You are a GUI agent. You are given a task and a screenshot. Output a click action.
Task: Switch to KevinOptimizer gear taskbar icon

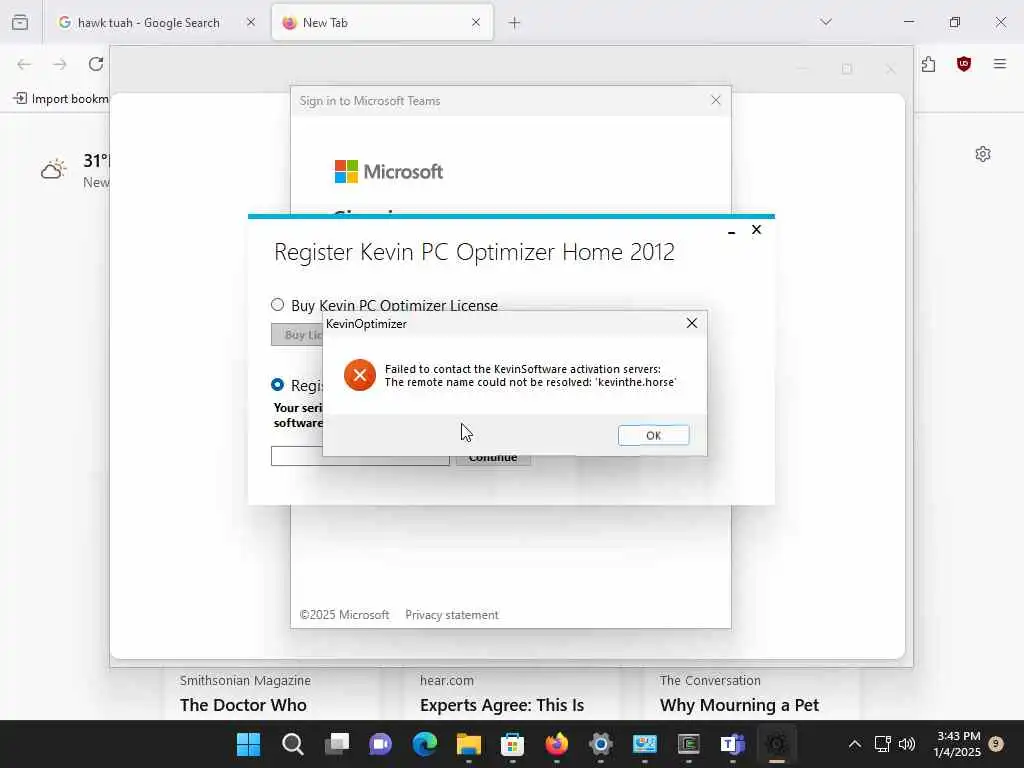point(776,744)
